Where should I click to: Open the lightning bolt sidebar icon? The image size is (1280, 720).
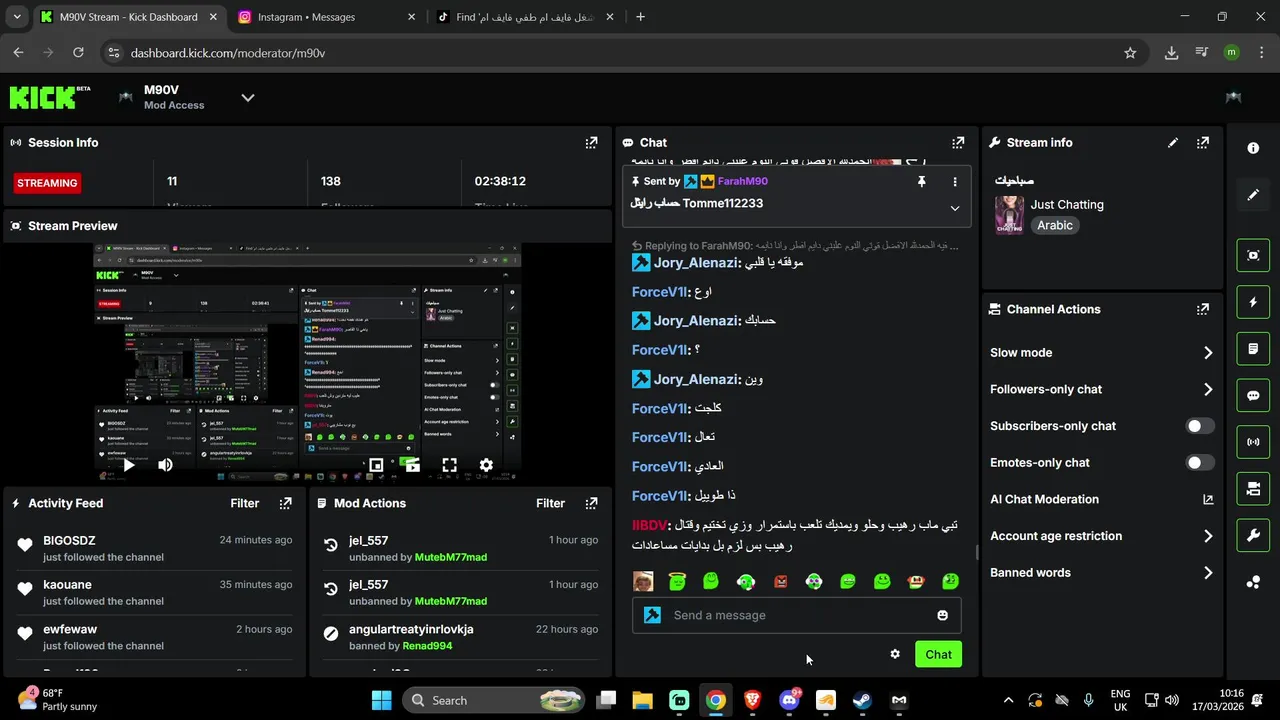click(x=1253, y=302)
